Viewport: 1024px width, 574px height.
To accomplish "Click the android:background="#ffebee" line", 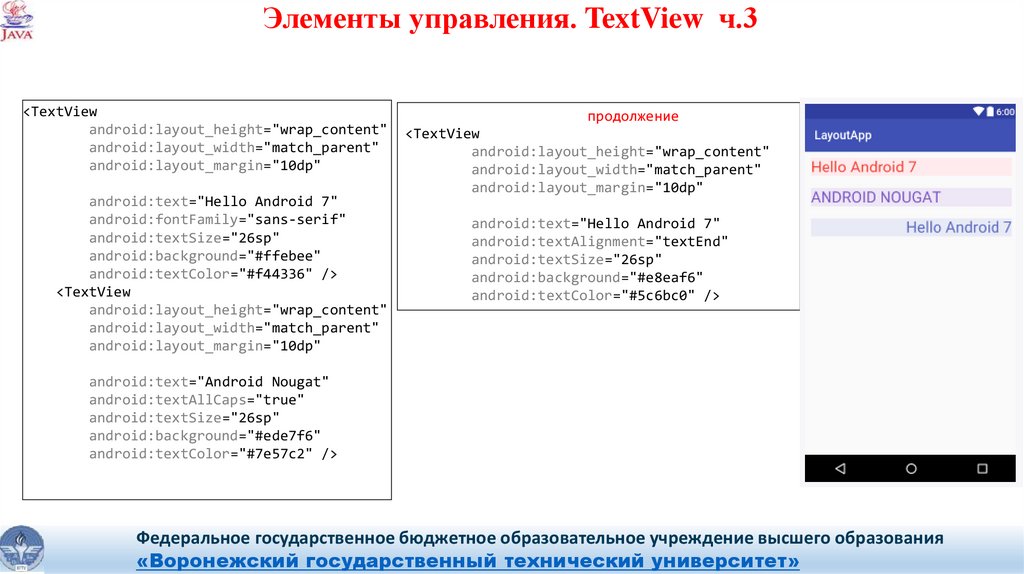I will (204, 256).
